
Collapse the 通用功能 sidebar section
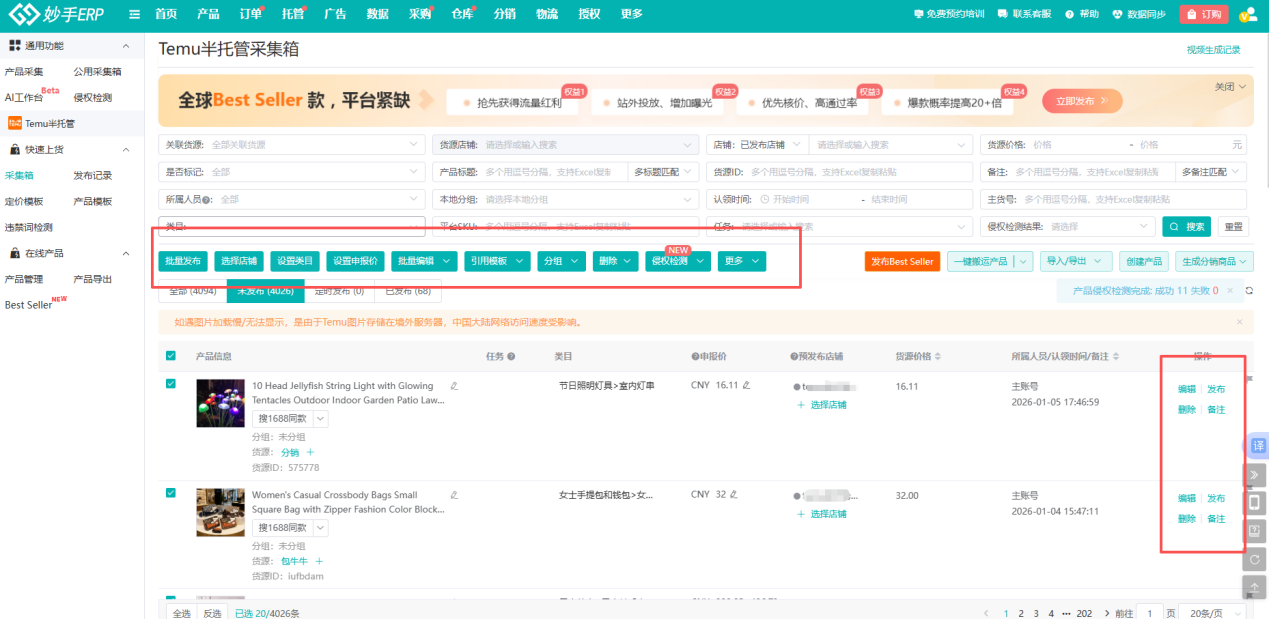[126, 46]
